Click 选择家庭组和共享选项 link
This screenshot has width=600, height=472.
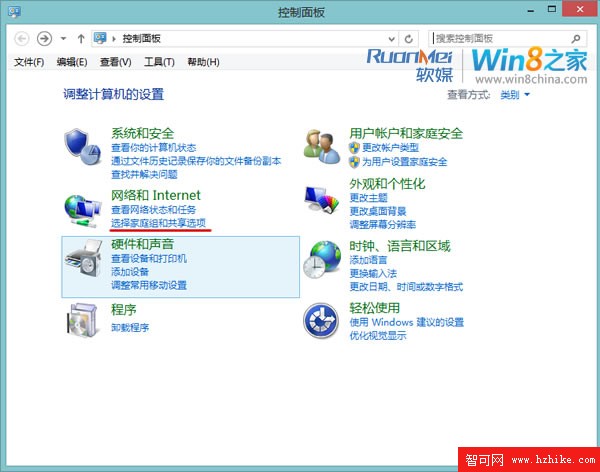158,223
